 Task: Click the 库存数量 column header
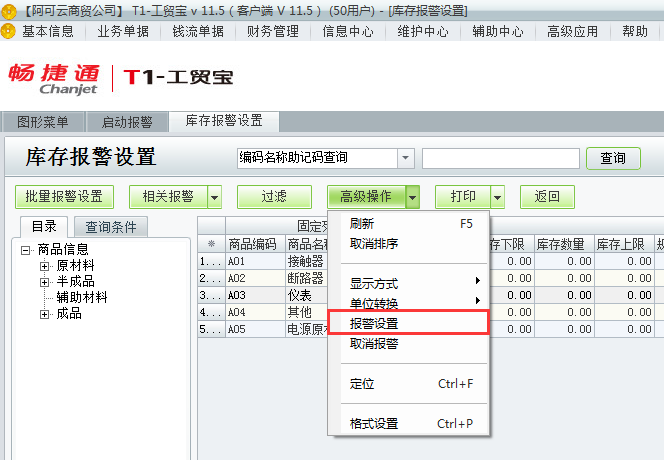(564, 244)
